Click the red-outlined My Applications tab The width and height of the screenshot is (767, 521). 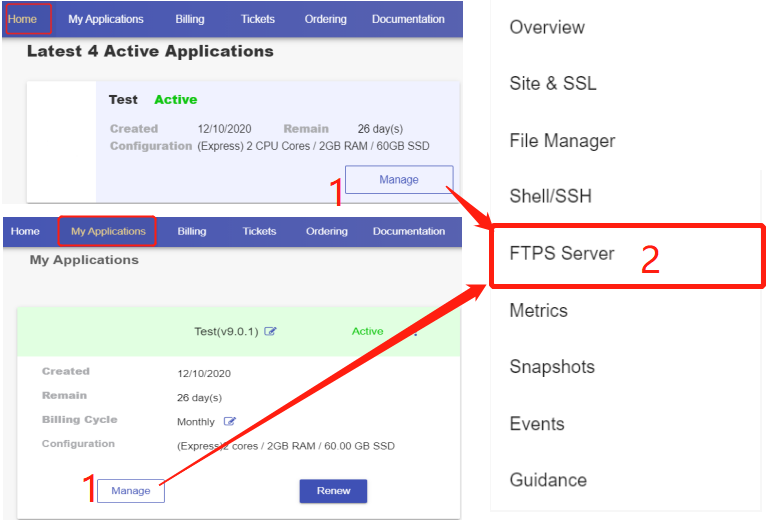pos(108,231)
